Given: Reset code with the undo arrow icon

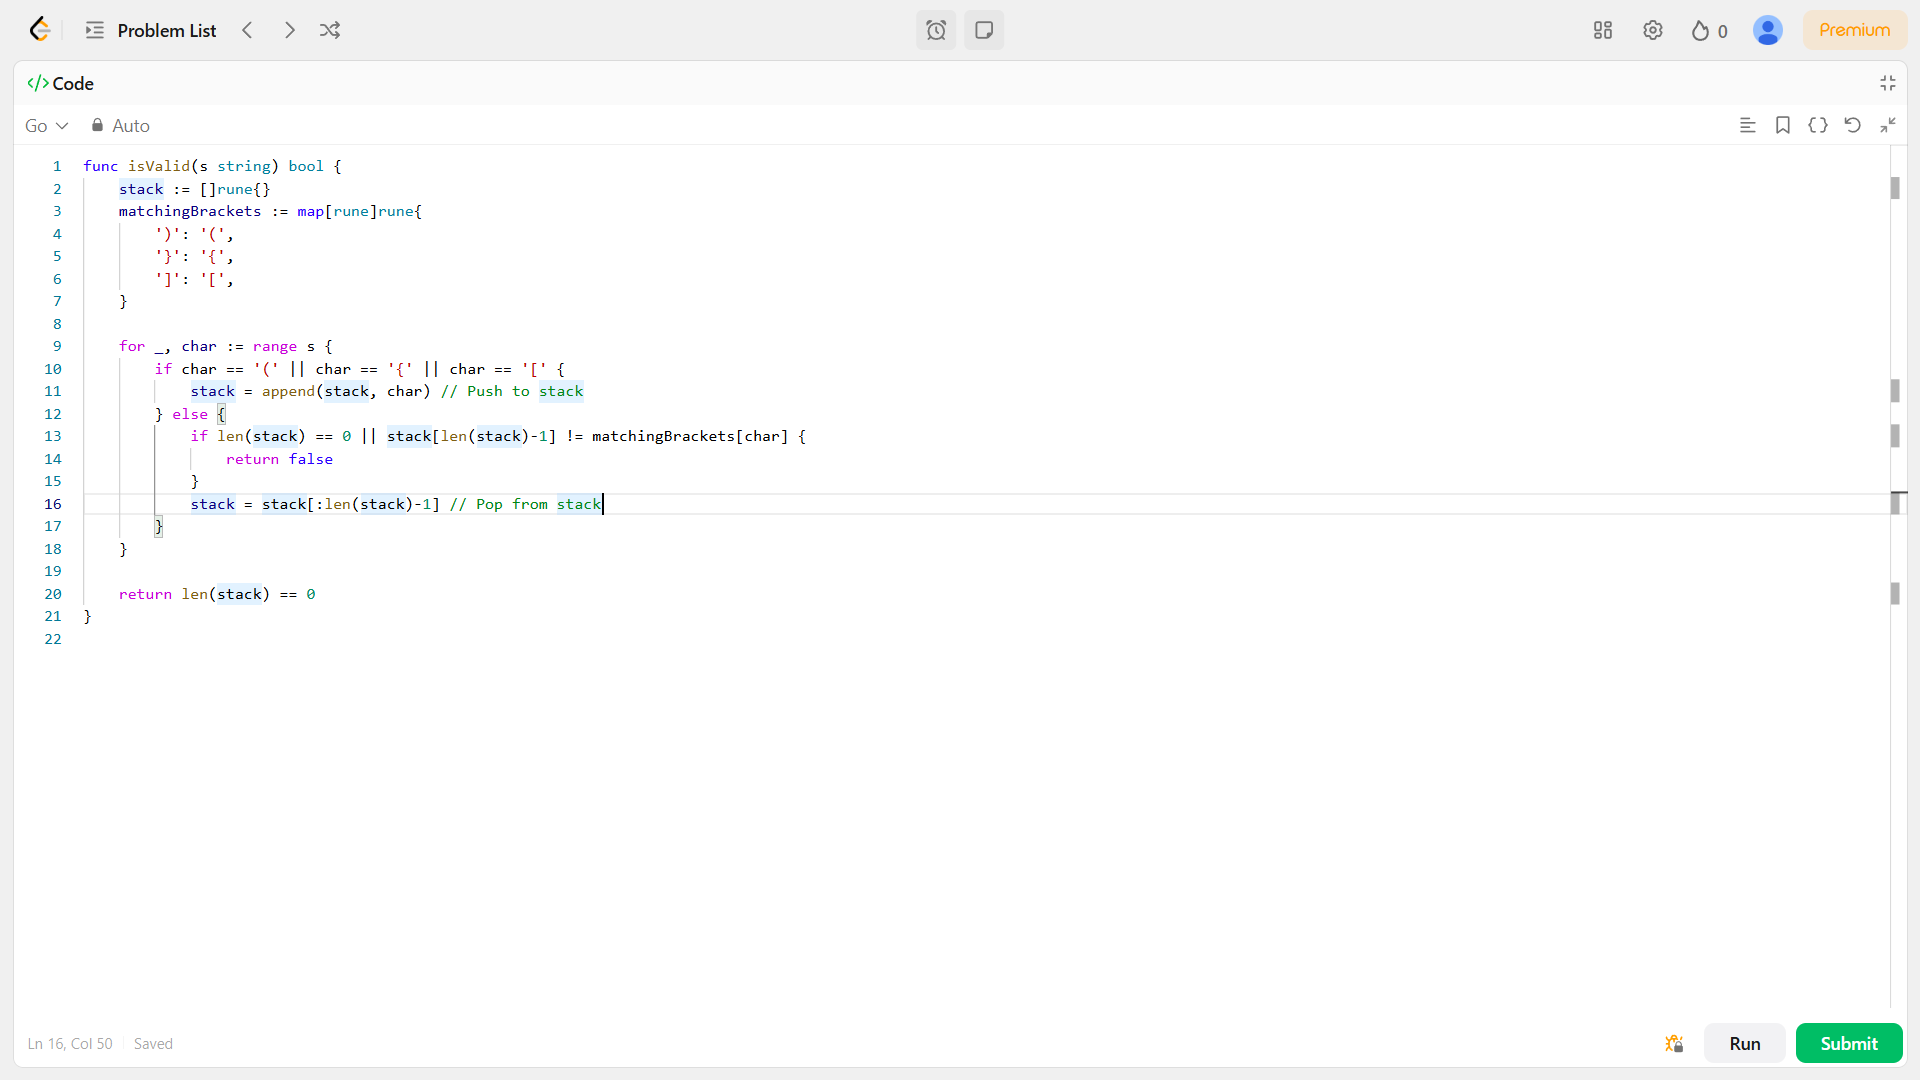Looking at the screenshot, I should pyautogui.click(x=1852, y=125).
